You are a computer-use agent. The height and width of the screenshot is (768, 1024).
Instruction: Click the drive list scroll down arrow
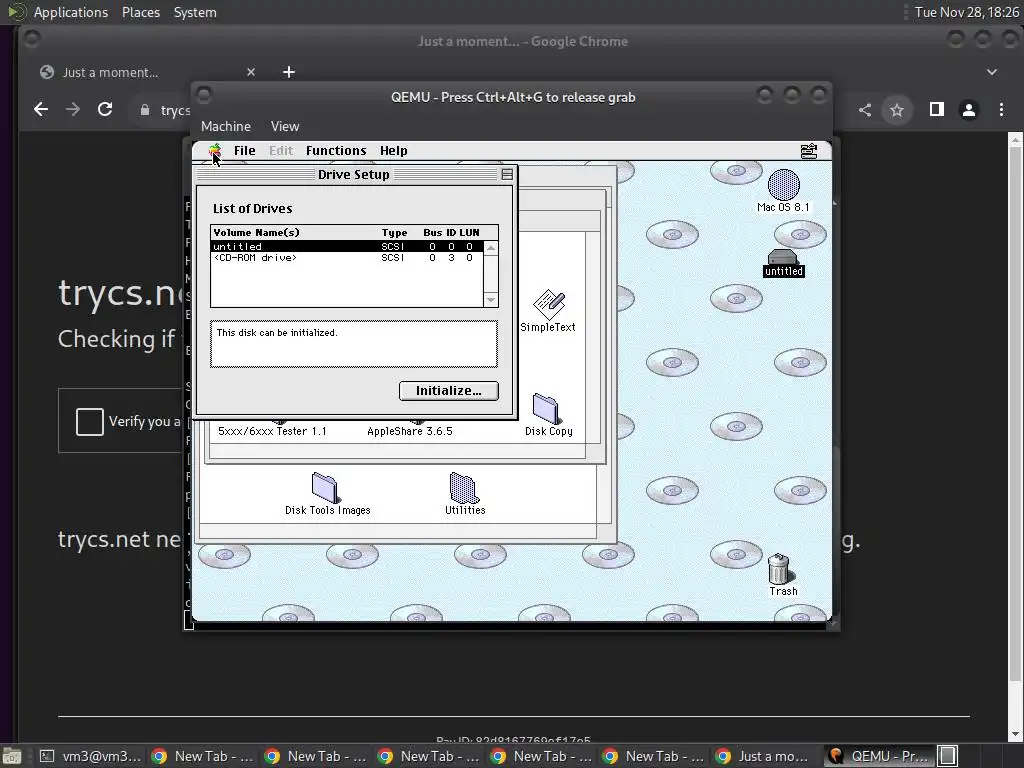[x=490, y=300]
